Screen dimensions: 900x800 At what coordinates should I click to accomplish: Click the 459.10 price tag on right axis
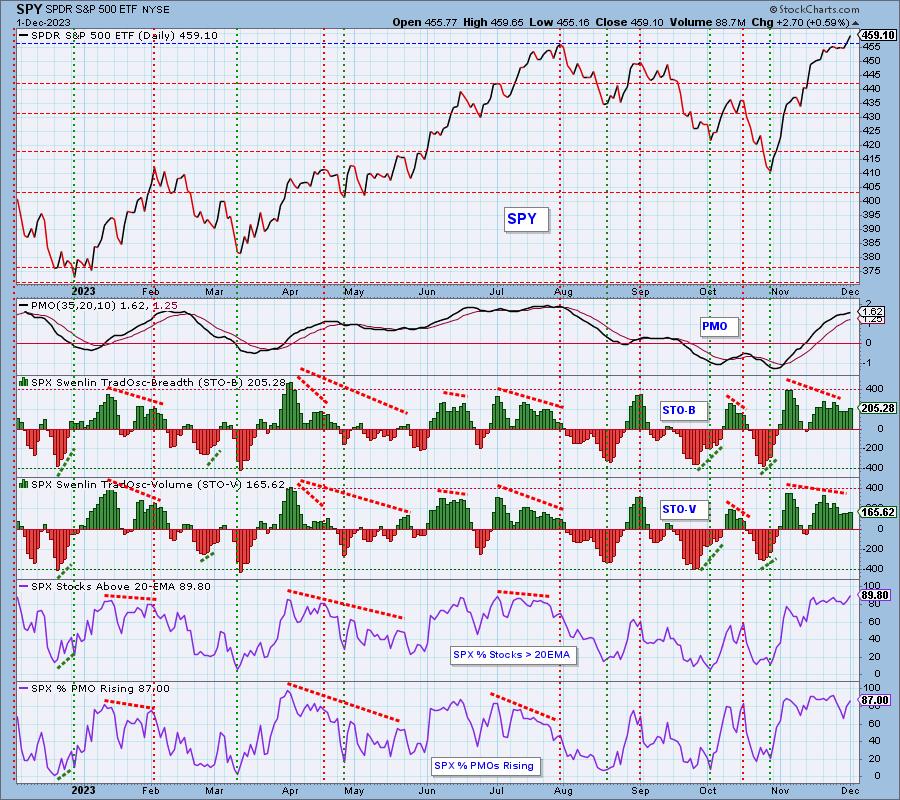[x=878, y=35]
